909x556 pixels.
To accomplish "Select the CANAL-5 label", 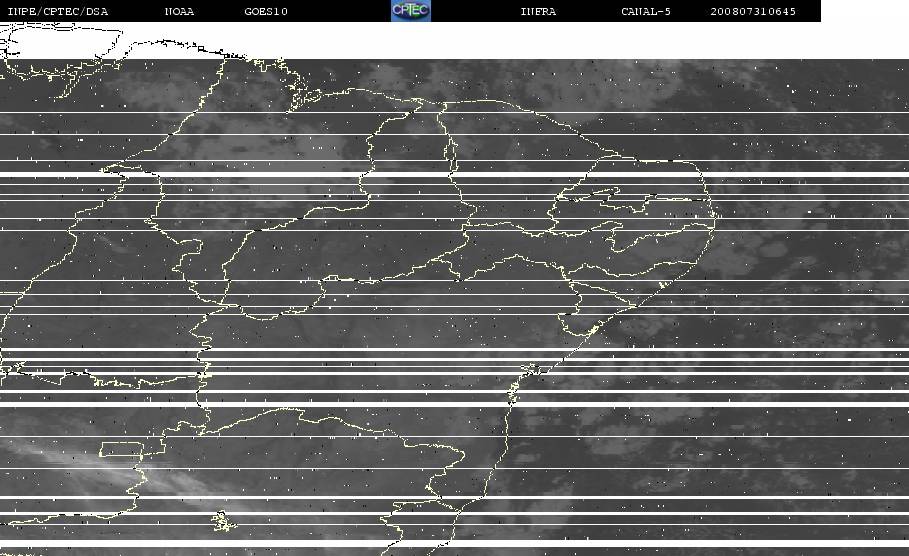I will pos(646,11).
